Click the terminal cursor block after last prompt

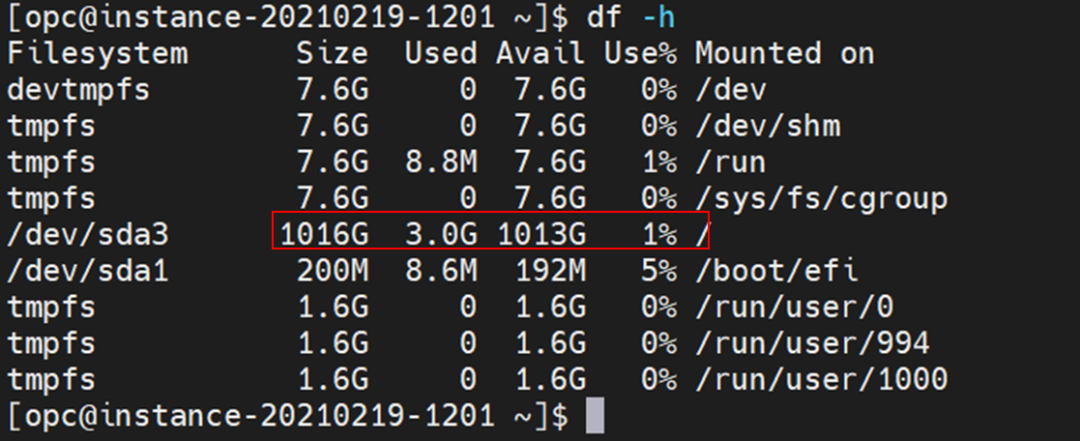595,416
